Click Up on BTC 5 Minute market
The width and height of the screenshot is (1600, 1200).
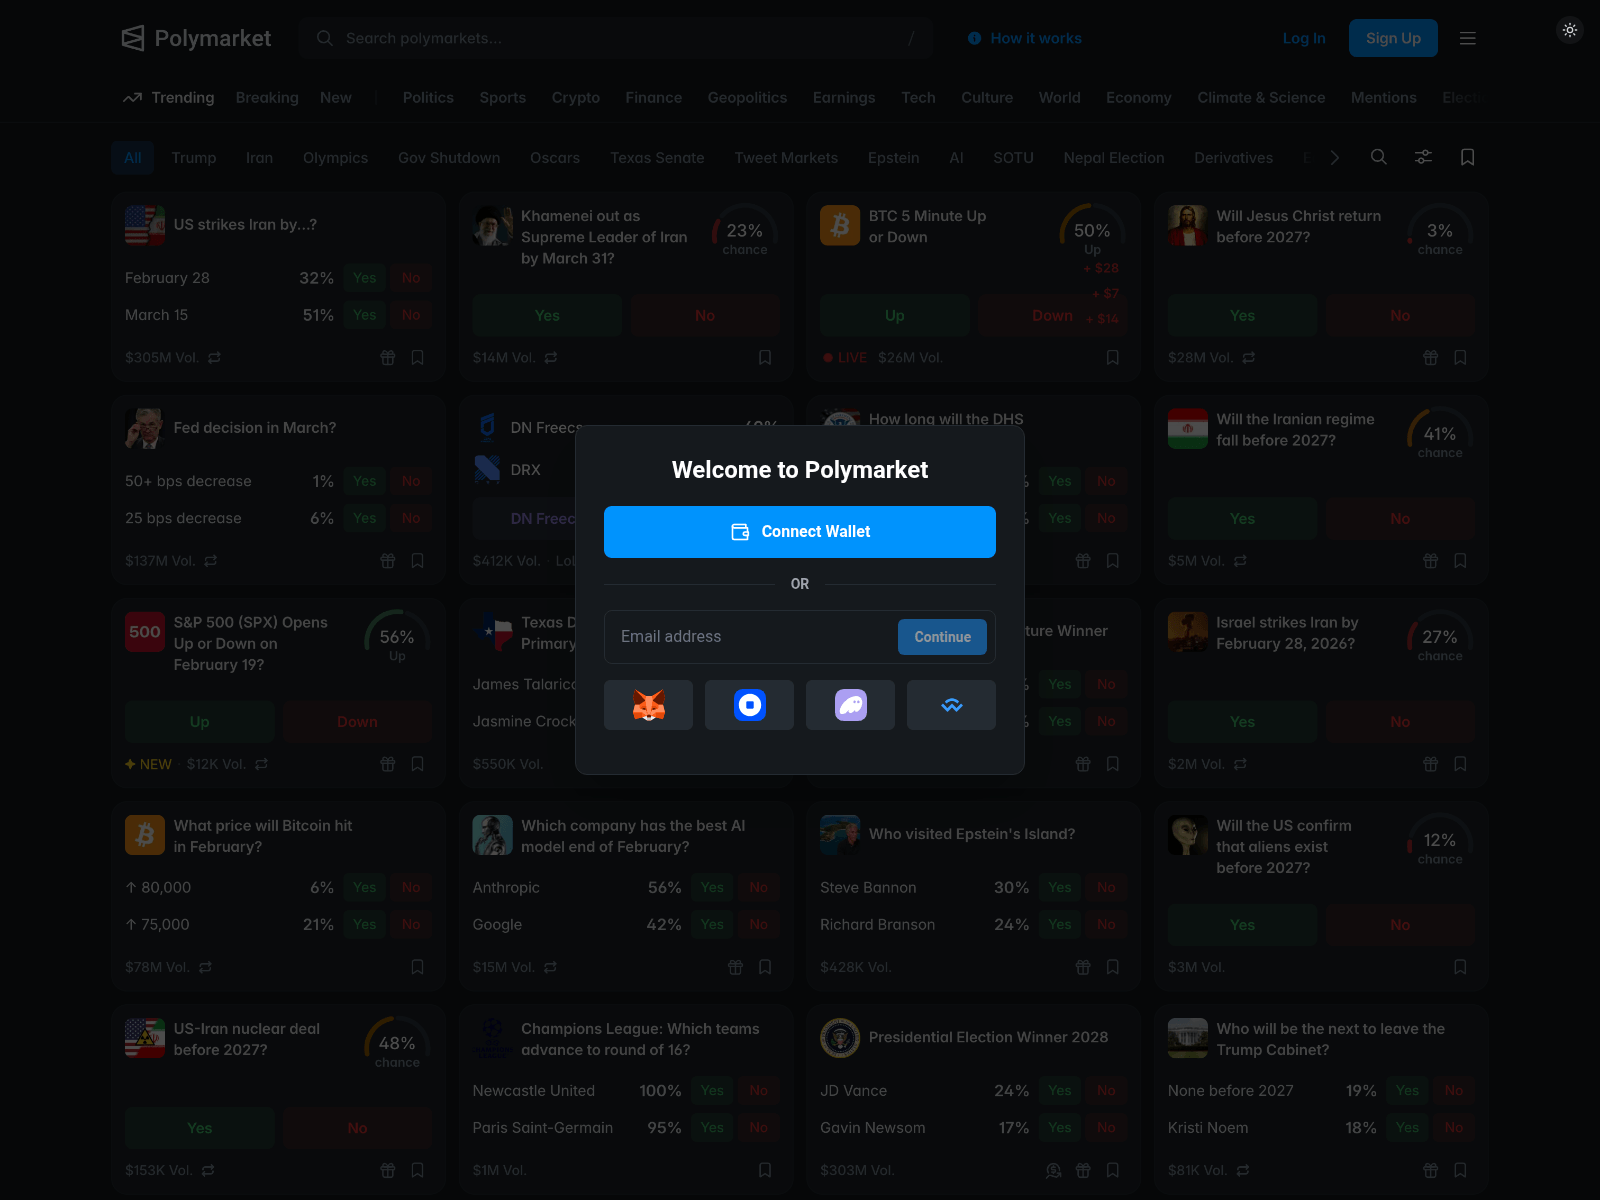[x=895, y=315]
